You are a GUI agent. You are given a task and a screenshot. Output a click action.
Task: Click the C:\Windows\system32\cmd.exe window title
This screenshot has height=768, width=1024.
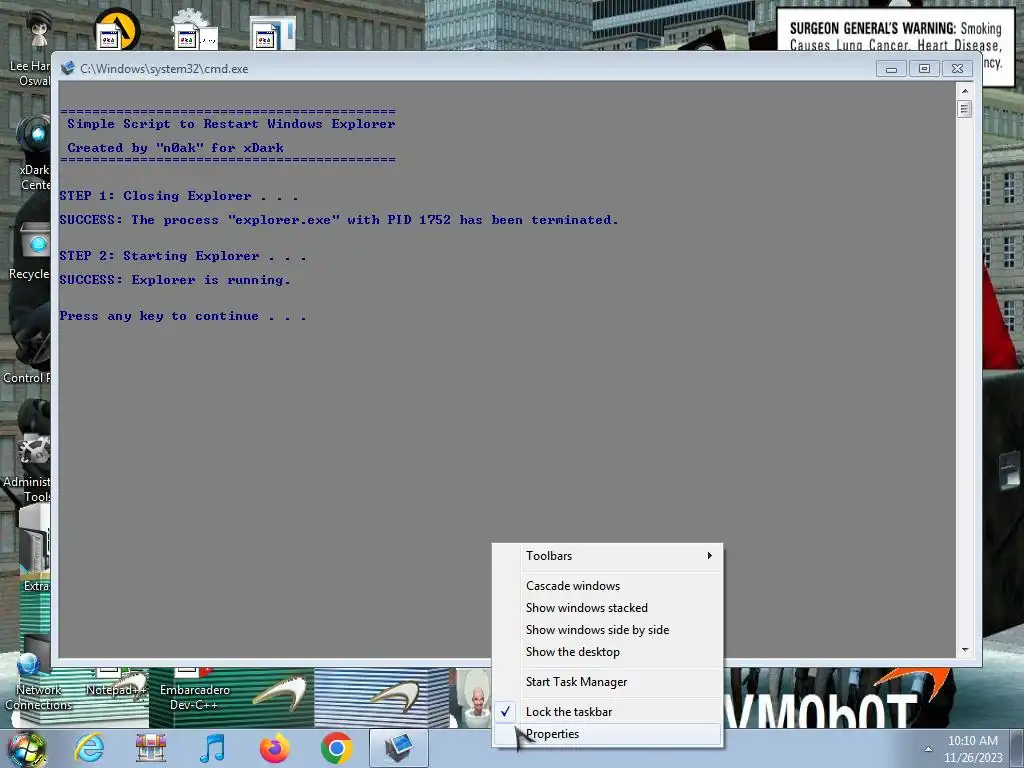(164, 69)
